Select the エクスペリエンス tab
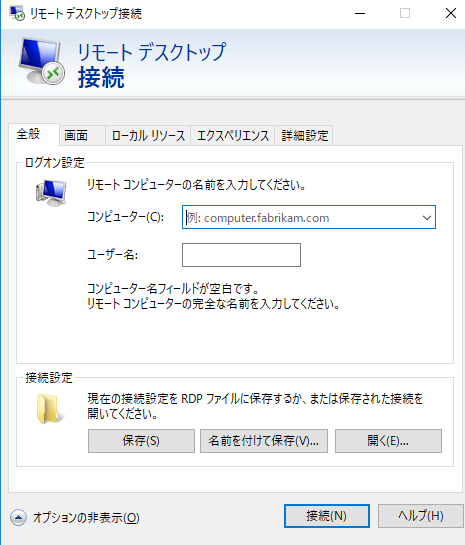 (x=233, y=135)
